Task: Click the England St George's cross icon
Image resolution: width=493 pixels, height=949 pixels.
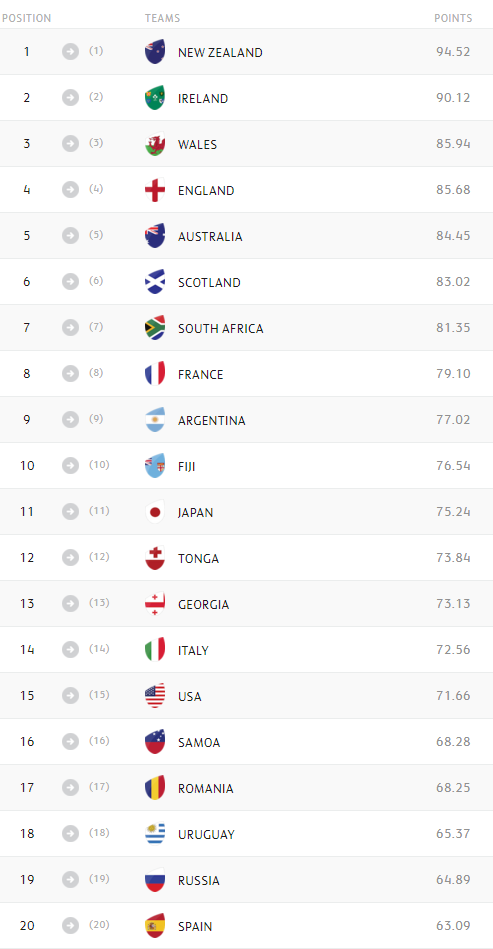Action: 155,190
